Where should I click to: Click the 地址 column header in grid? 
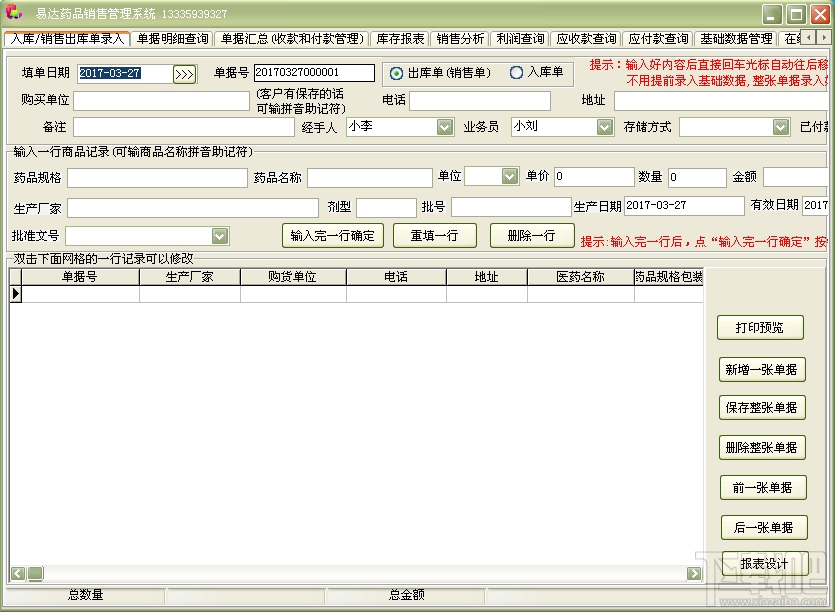[487, 276]
